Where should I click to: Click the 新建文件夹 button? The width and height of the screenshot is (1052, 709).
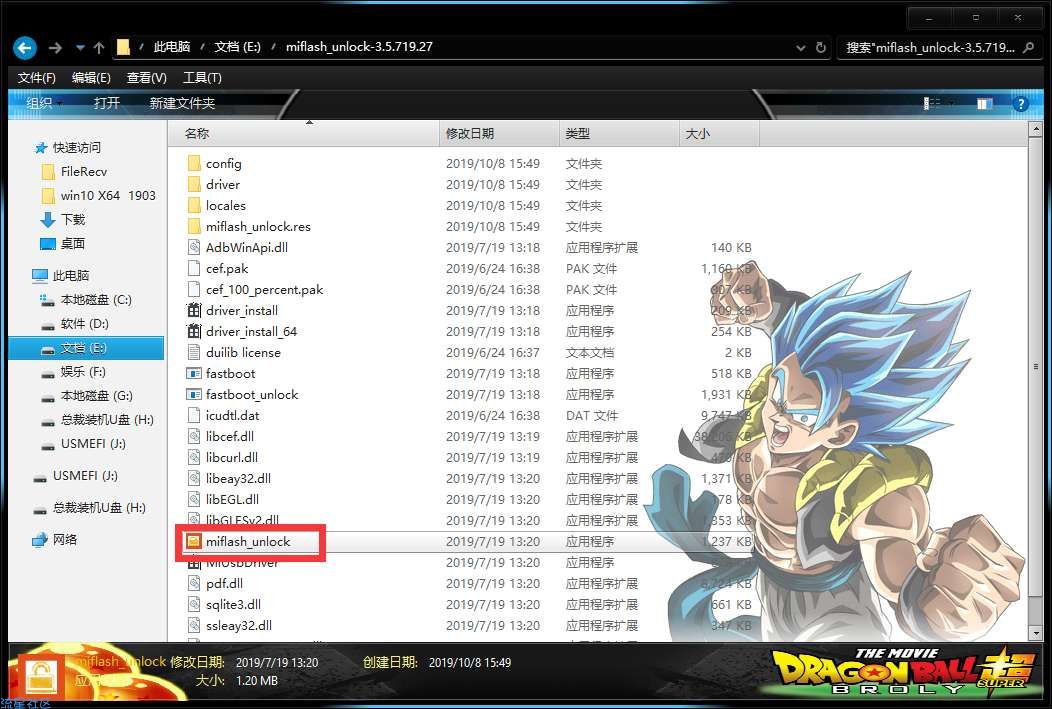tap(182, 103)
